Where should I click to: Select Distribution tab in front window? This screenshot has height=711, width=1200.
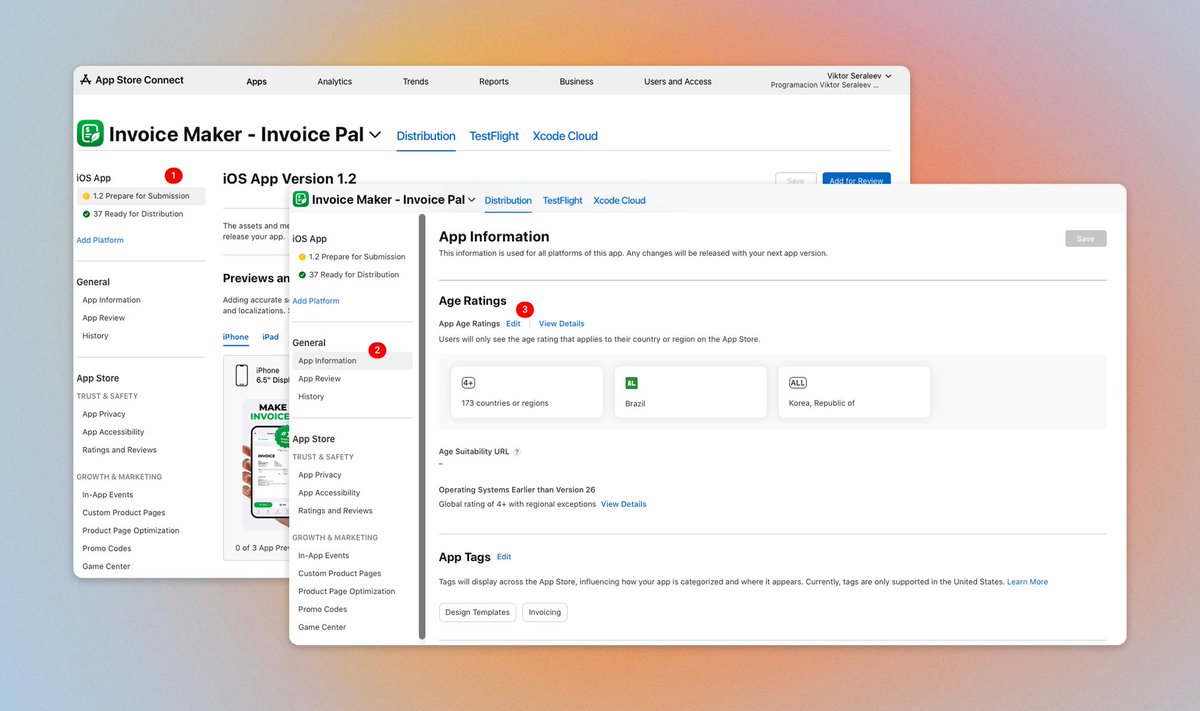point(508,200)
